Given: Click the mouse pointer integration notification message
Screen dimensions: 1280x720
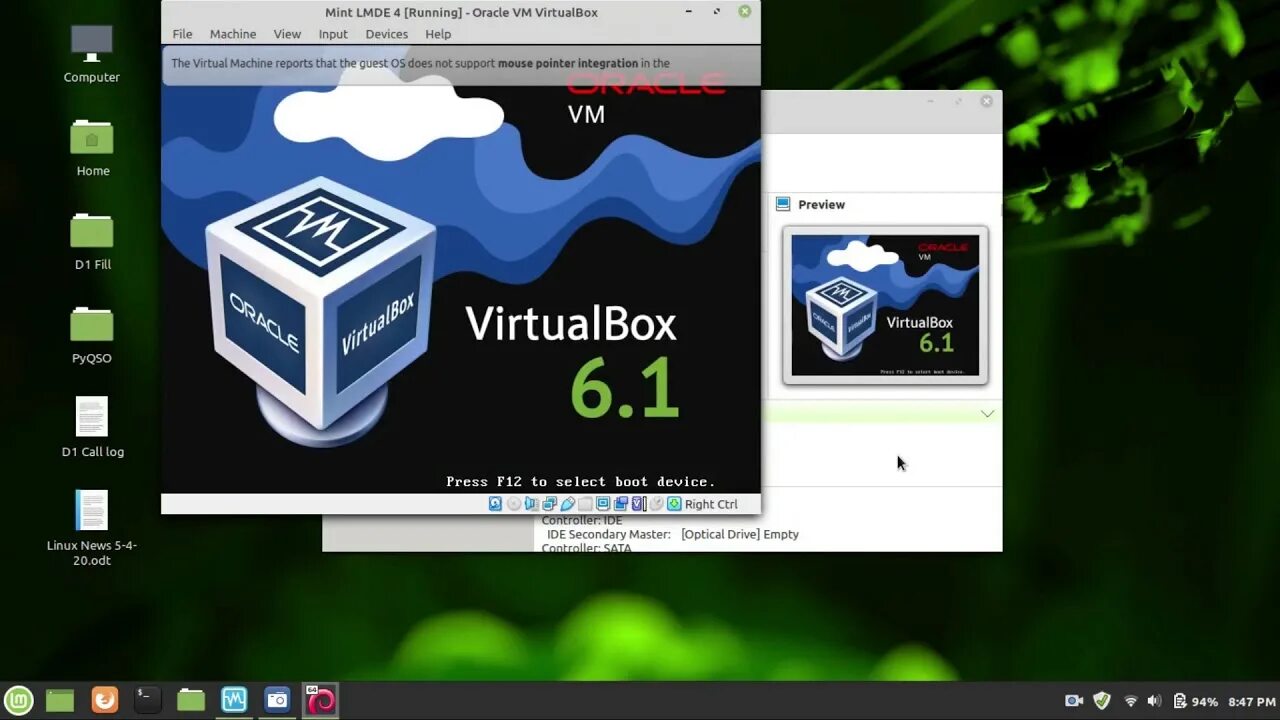Looking at the screenshot, I should tap(420, 63).
